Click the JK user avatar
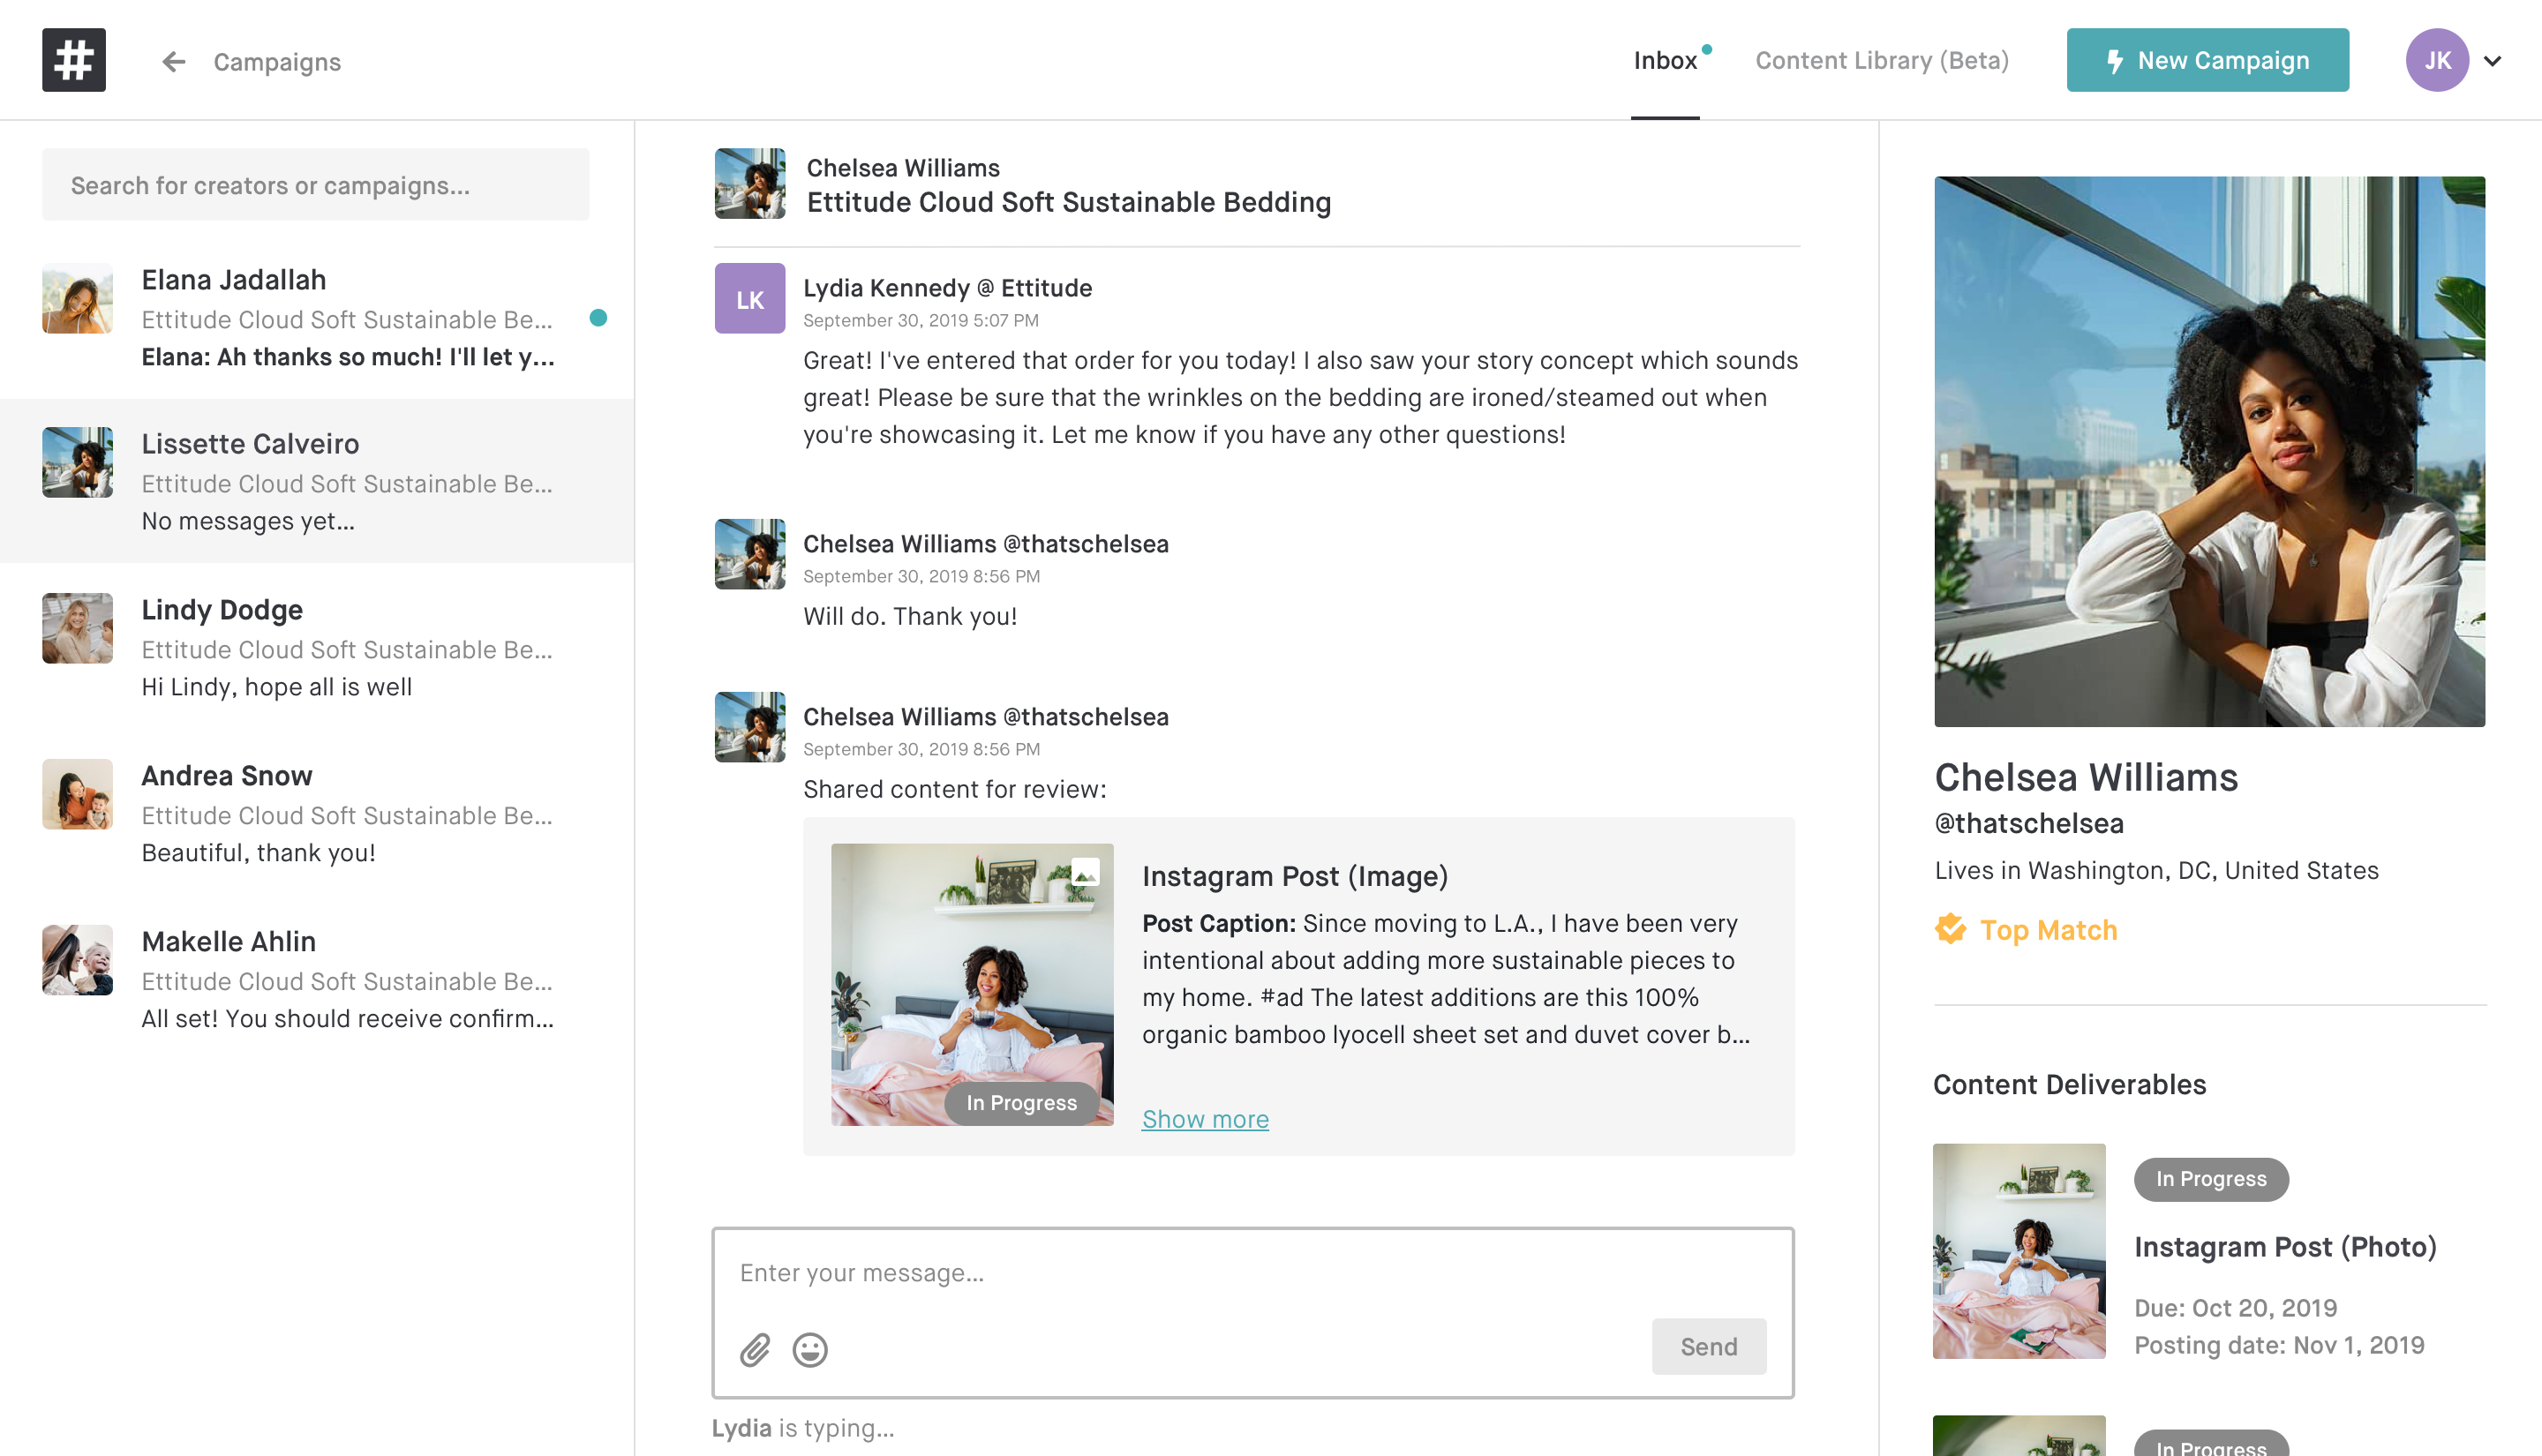Screen dimensions: 2542x1456 [x=2436, y=60]
